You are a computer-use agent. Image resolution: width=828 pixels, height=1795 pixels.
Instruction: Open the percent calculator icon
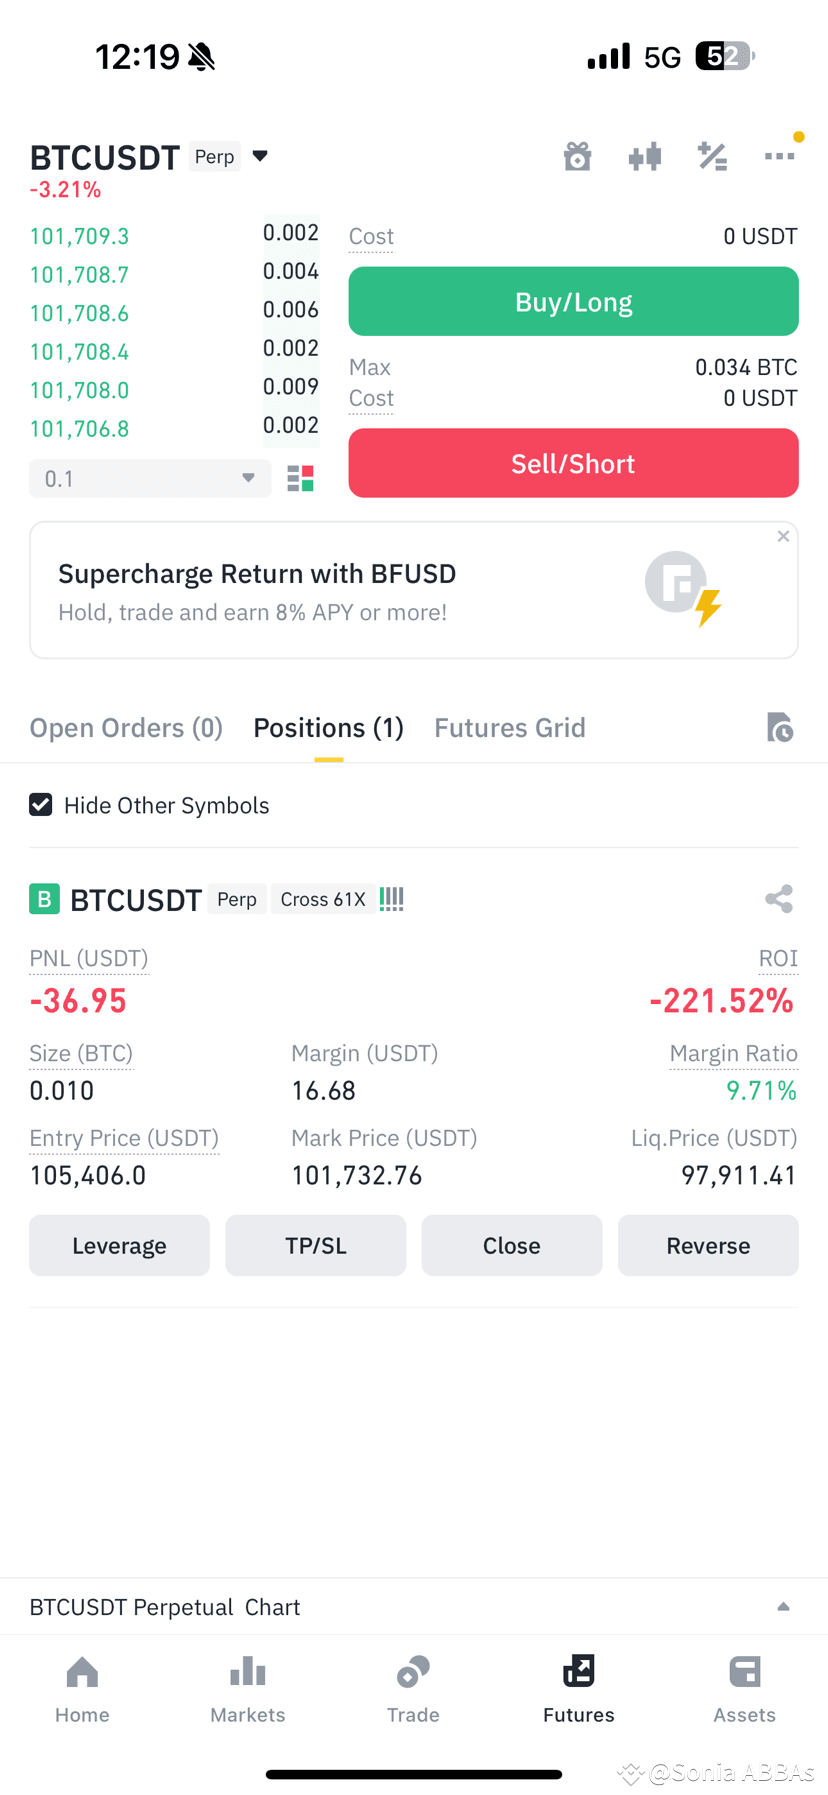tap(712, 156)
